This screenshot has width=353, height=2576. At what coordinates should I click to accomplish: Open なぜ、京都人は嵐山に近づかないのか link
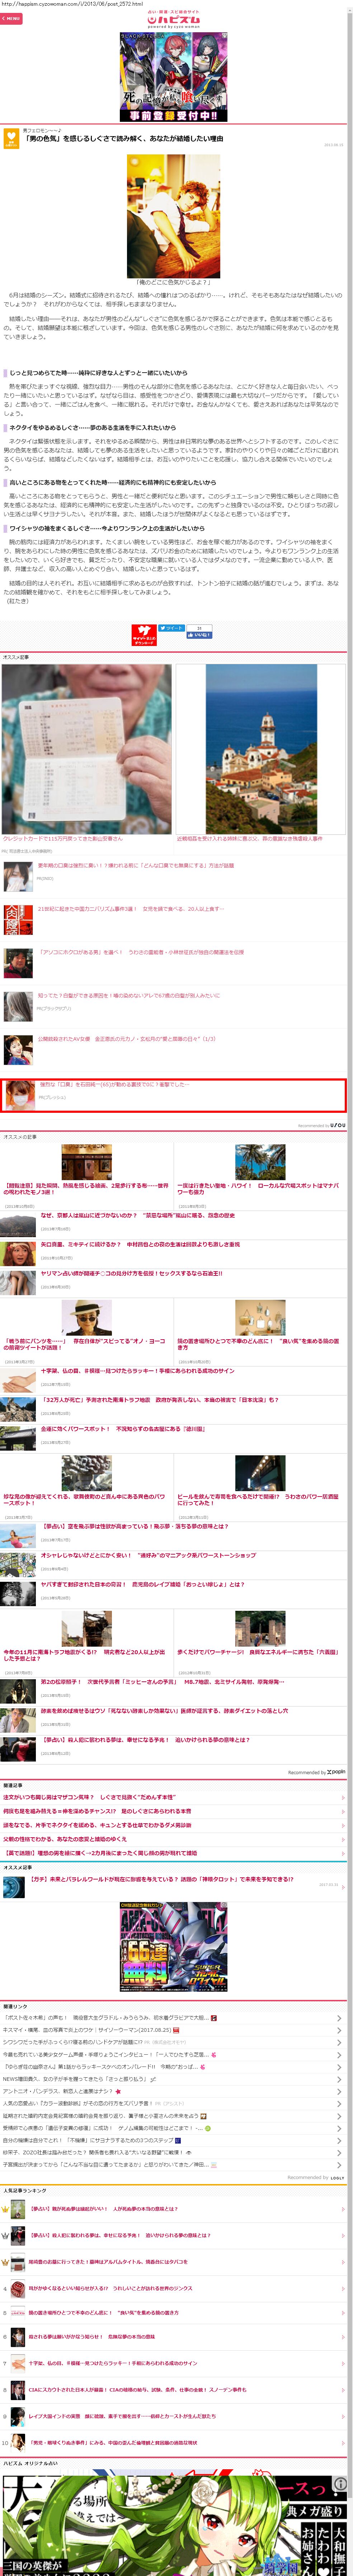tap(138, 1215)
